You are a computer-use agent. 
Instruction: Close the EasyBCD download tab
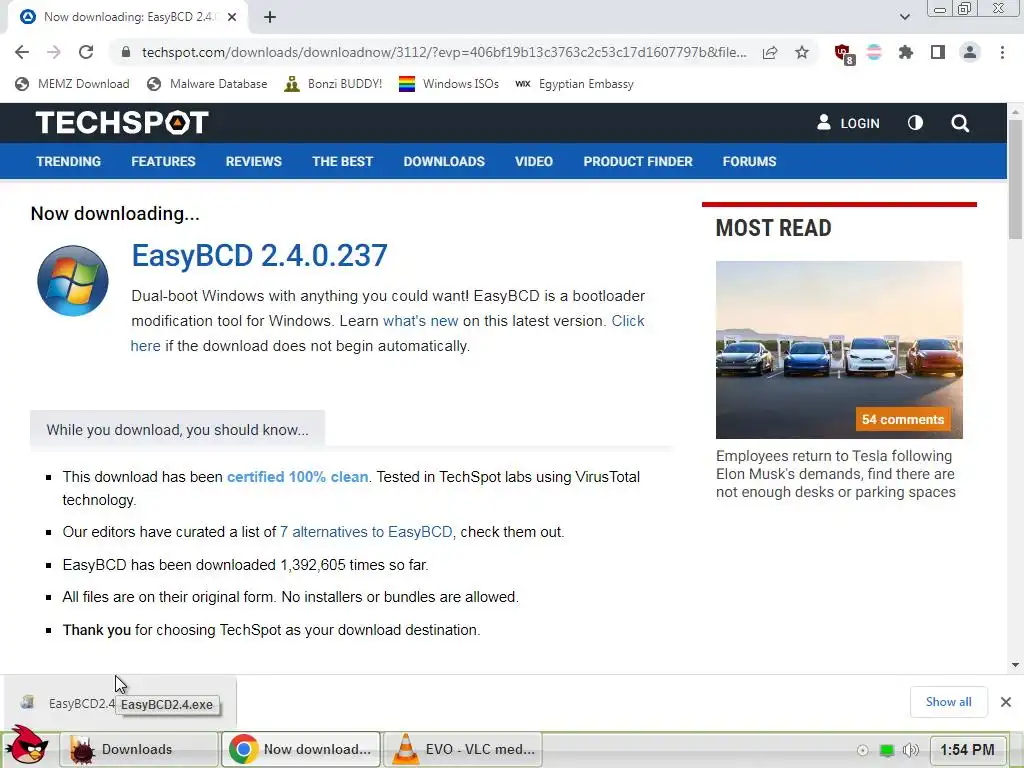[232, 18]
